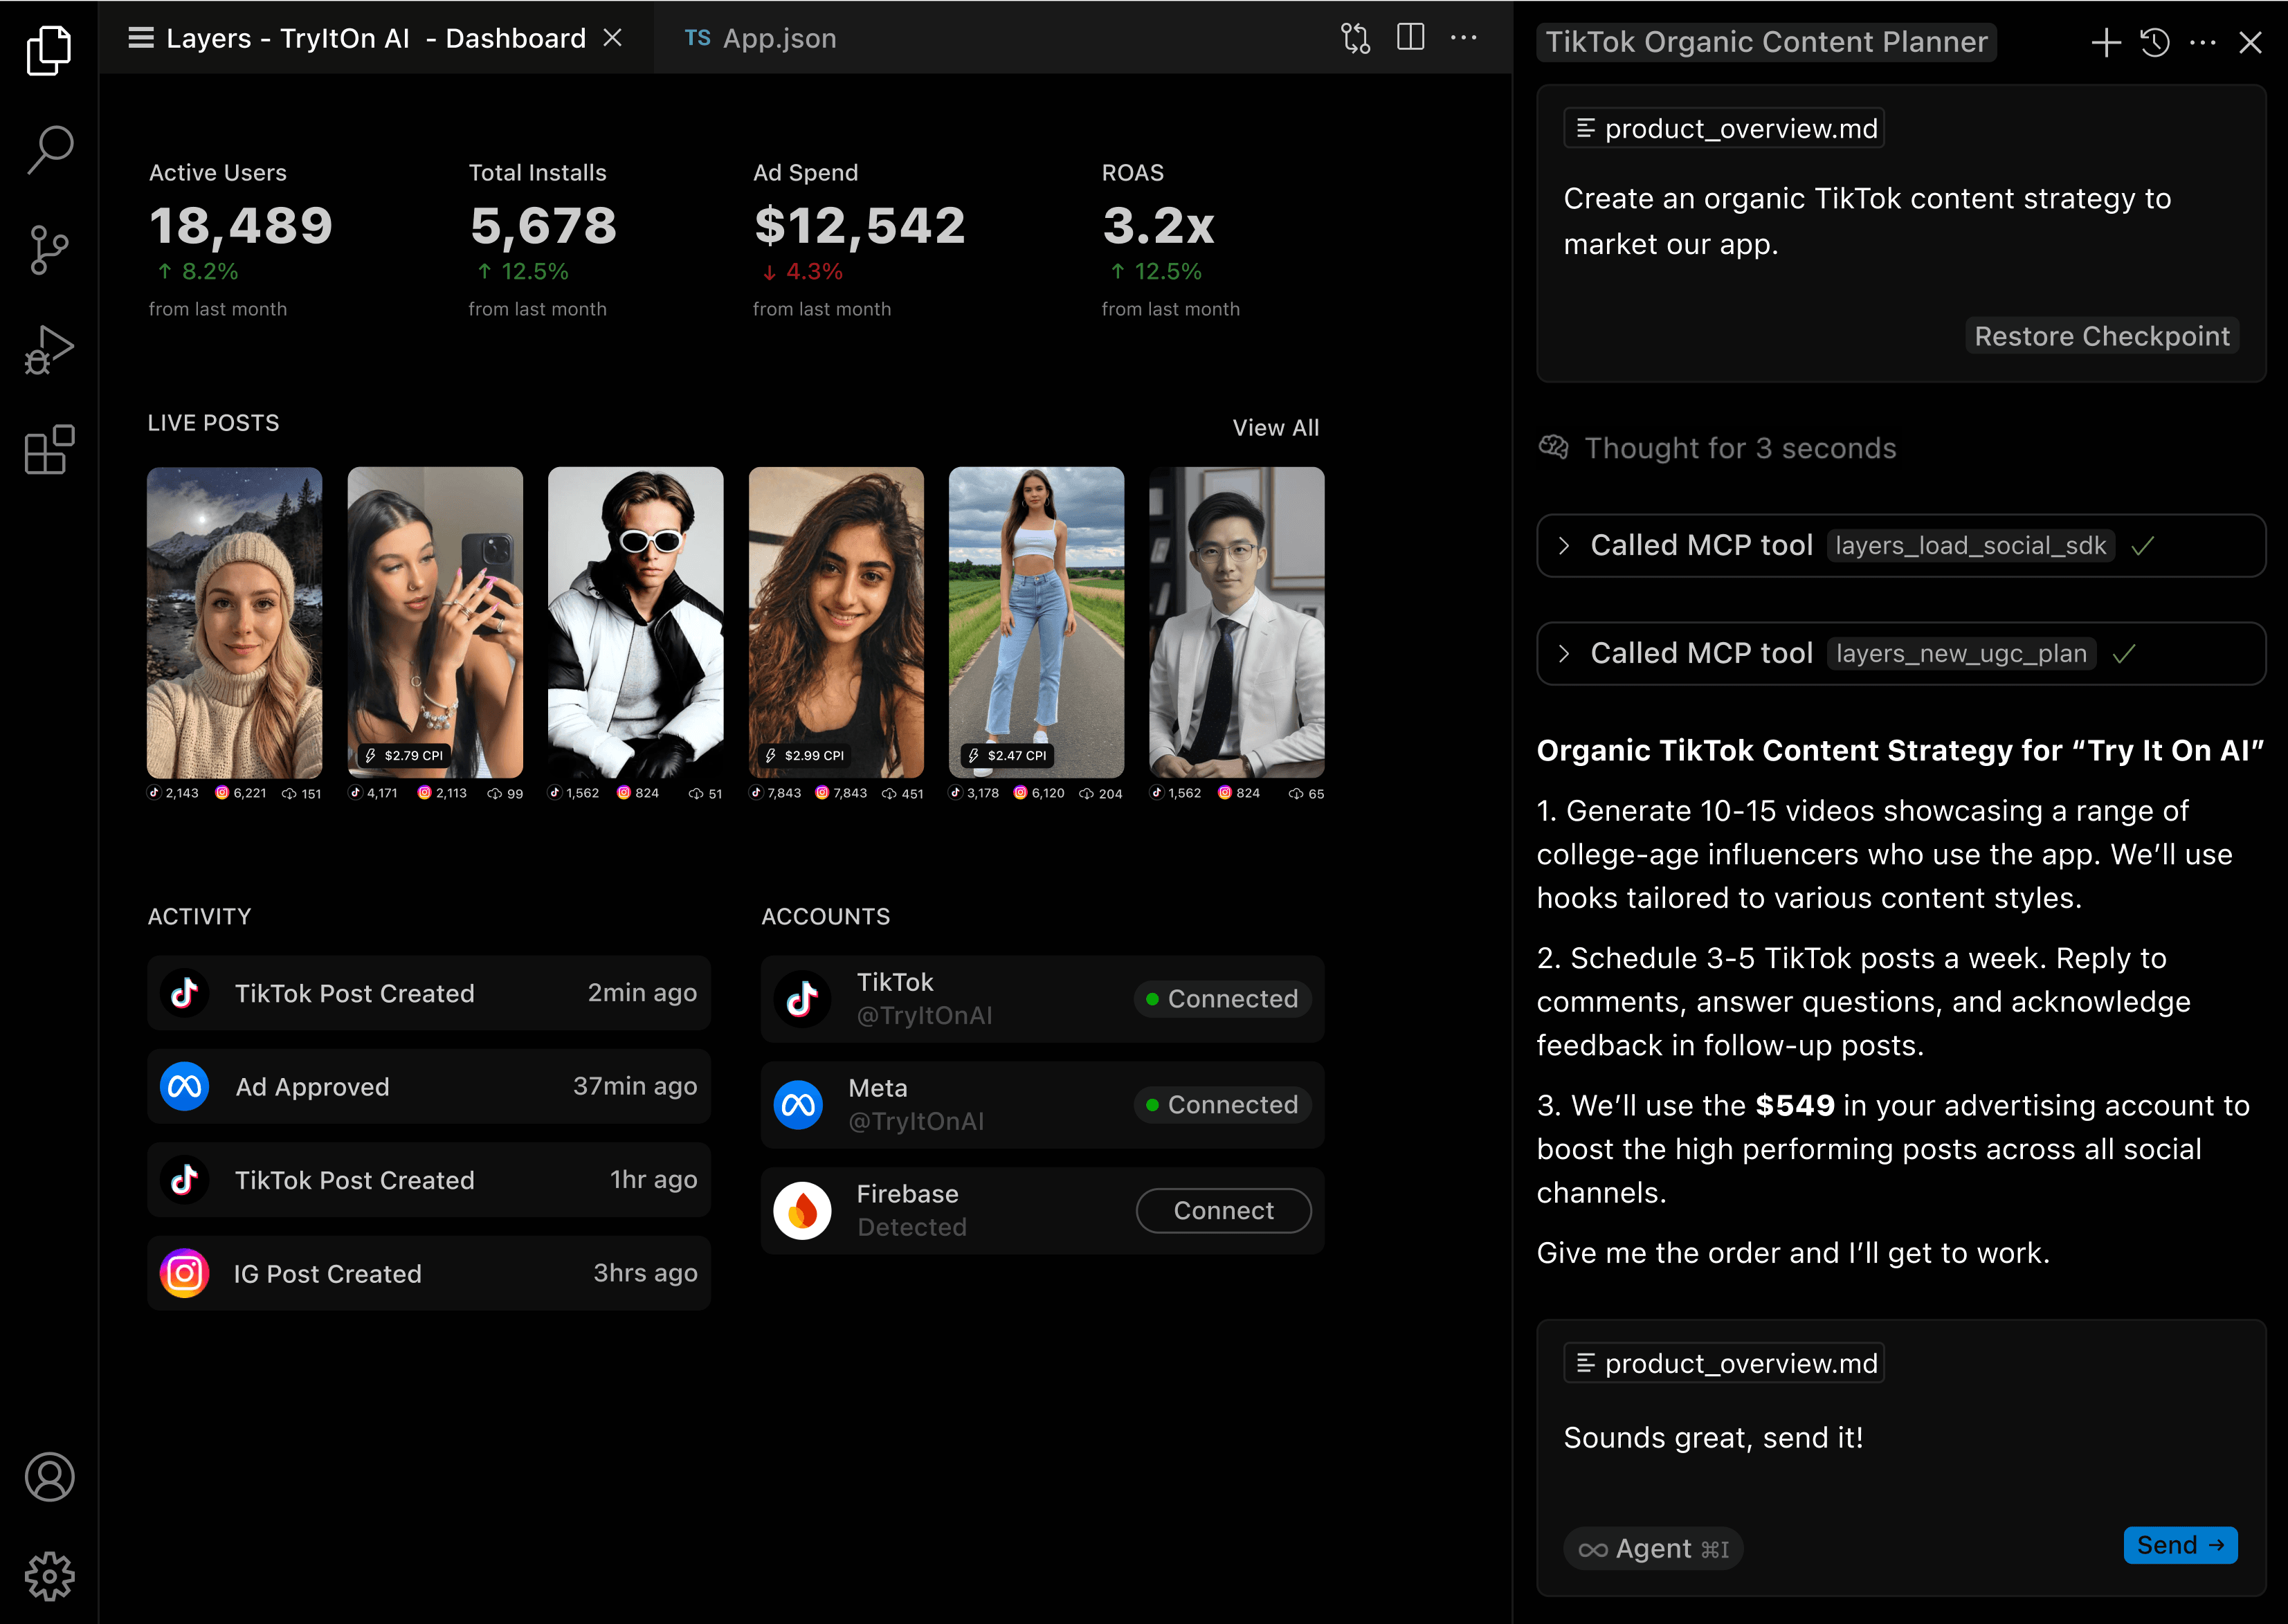2288x1624 pixels.
Task: Click file icon in top product_overview.md chip
Action: pyautogui.click(x=1585, y=128)
